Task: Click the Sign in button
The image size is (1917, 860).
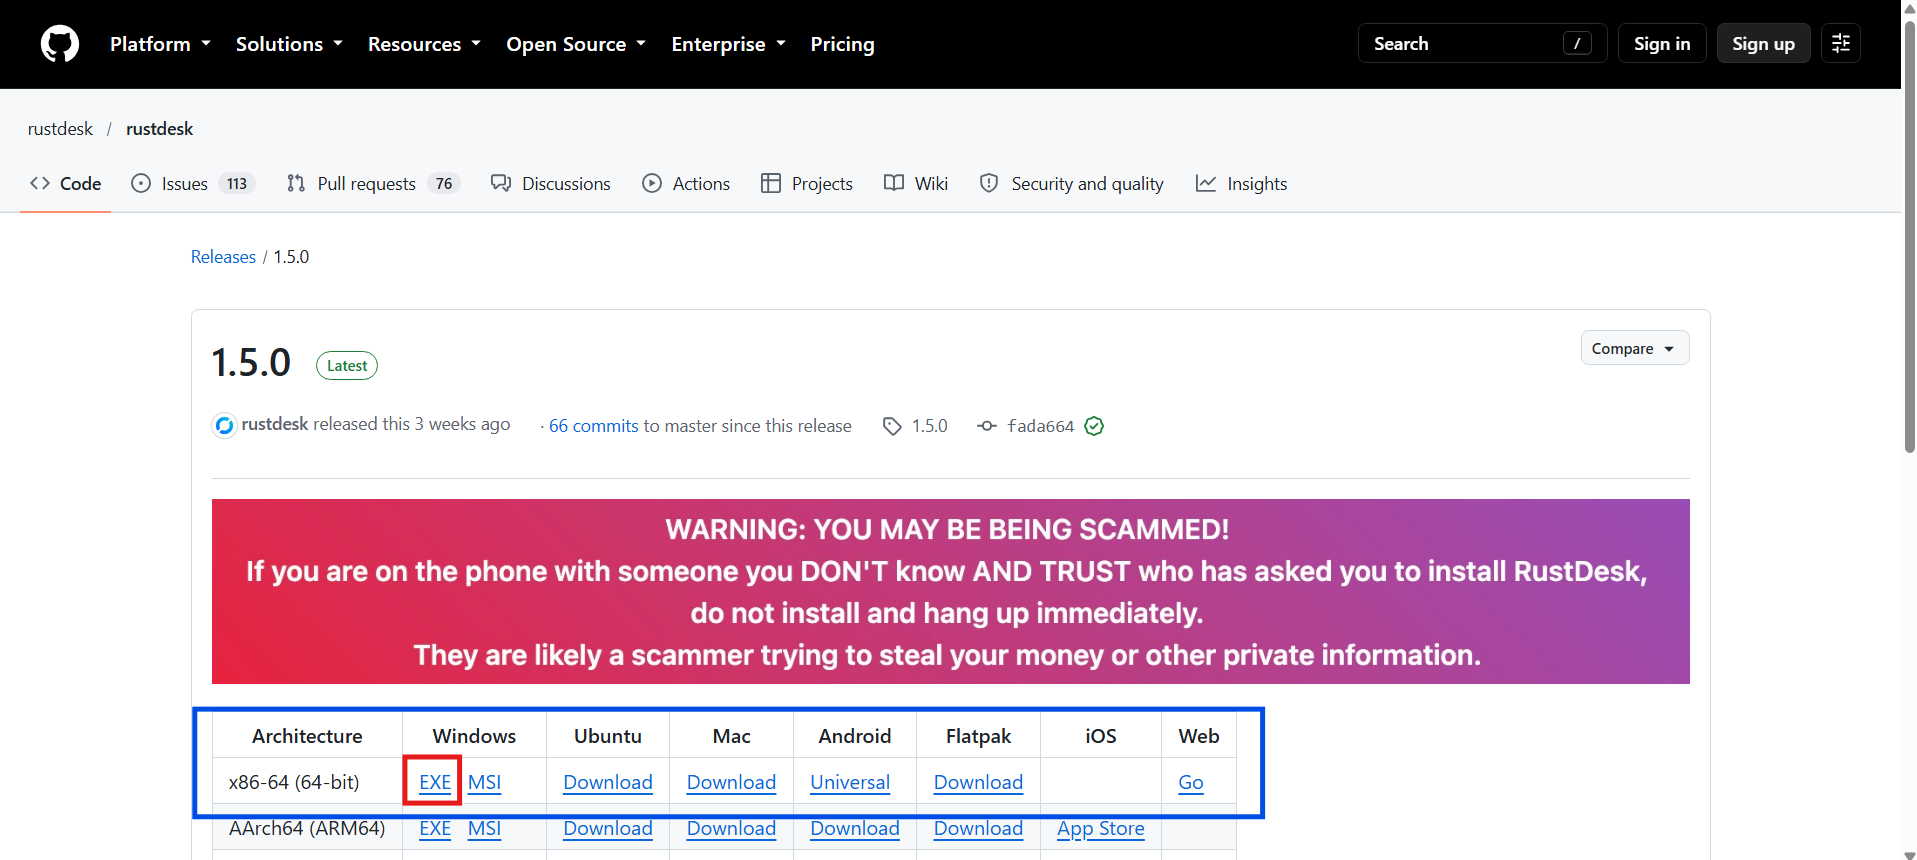Action: 1662,43
